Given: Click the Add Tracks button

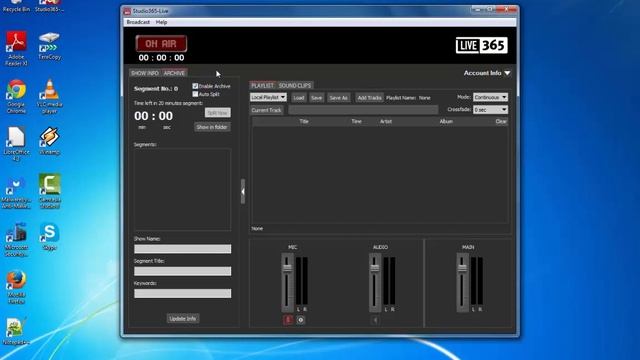Looking at the screenshot, I should click(369, 98).
